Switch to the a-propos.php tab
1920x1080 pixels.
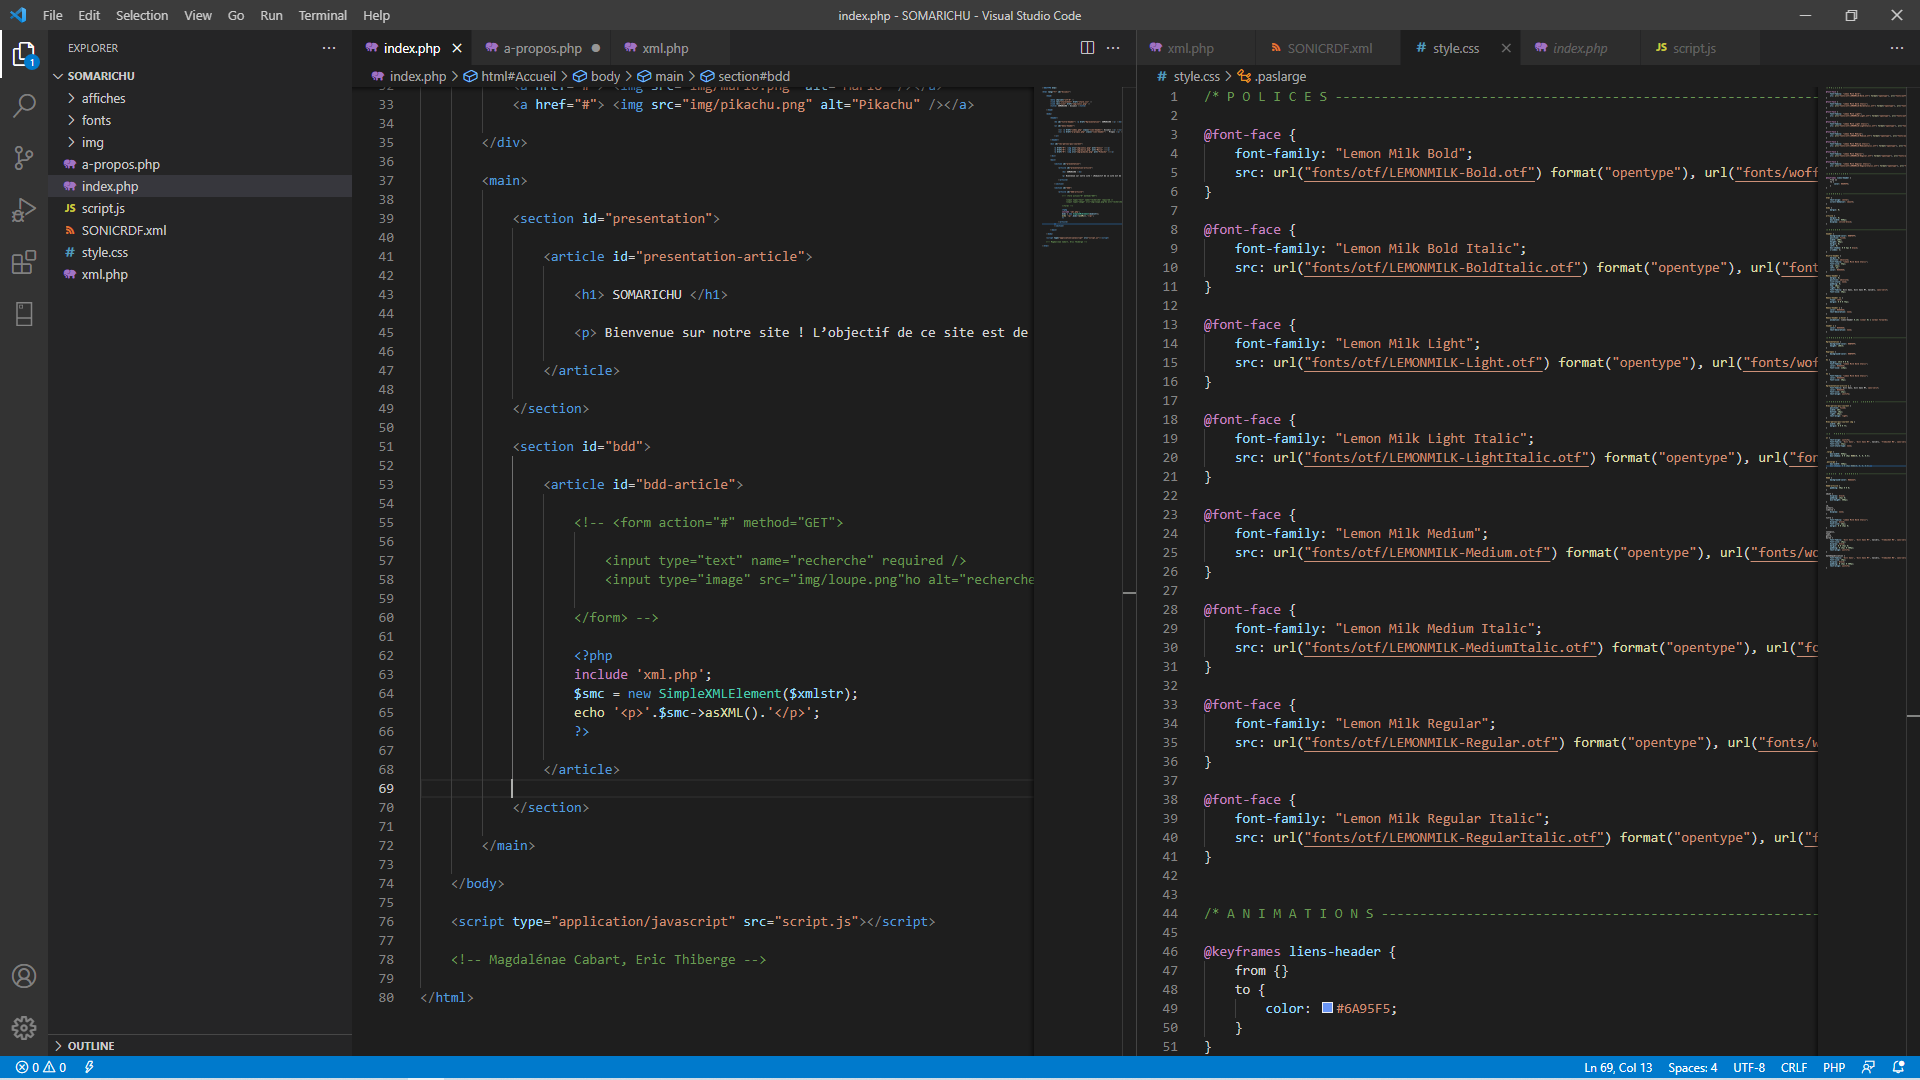[x=542, y=48]
